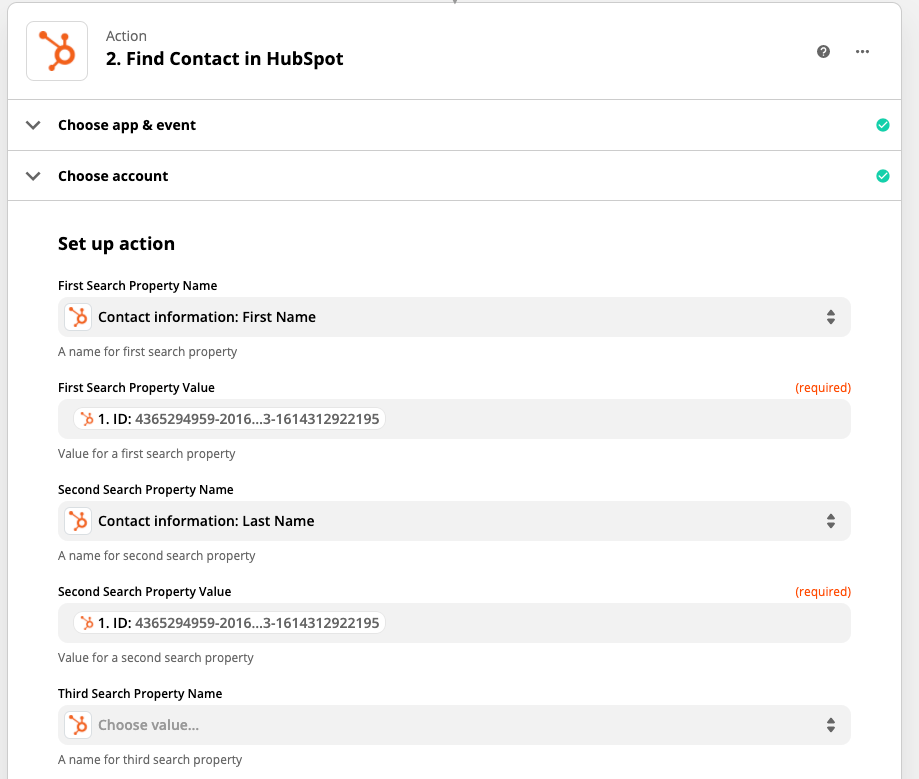The width and height of the screenshot is (919, 779).
Task: Open First Search Property Name dropdown
Action: click(454, 317)
